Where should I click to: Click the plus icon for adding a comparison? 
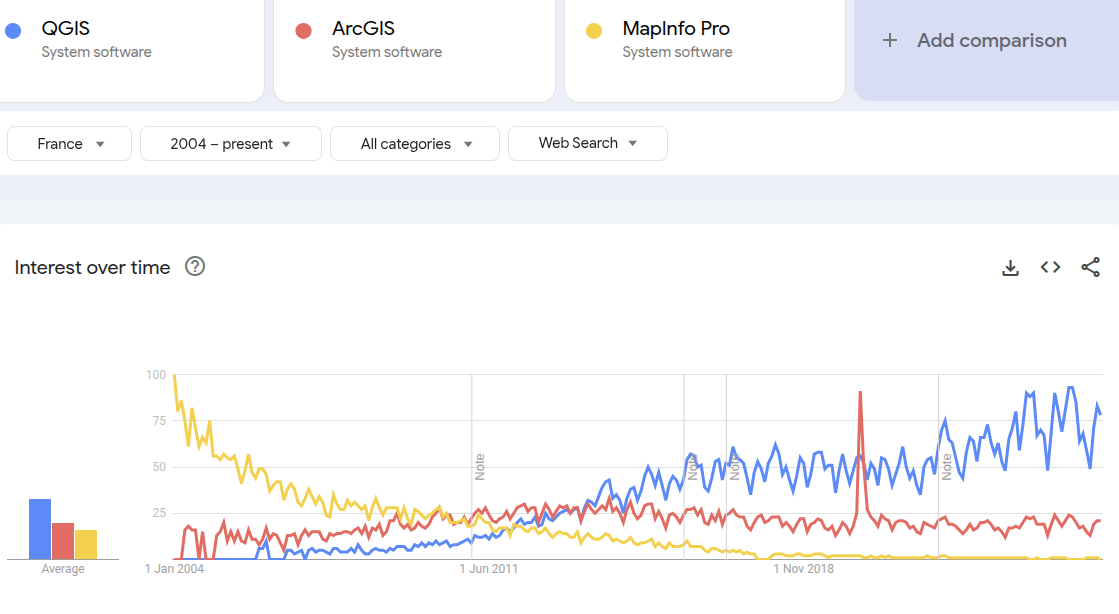pyautogui.click(x=889, y=40)
